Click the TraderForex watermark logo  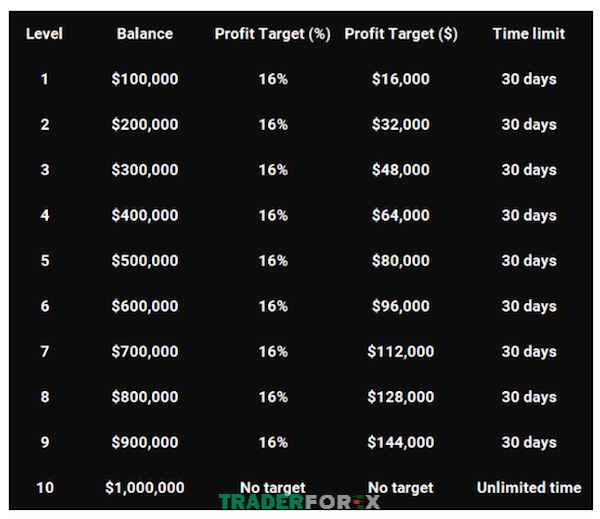(x=299, y=502)
